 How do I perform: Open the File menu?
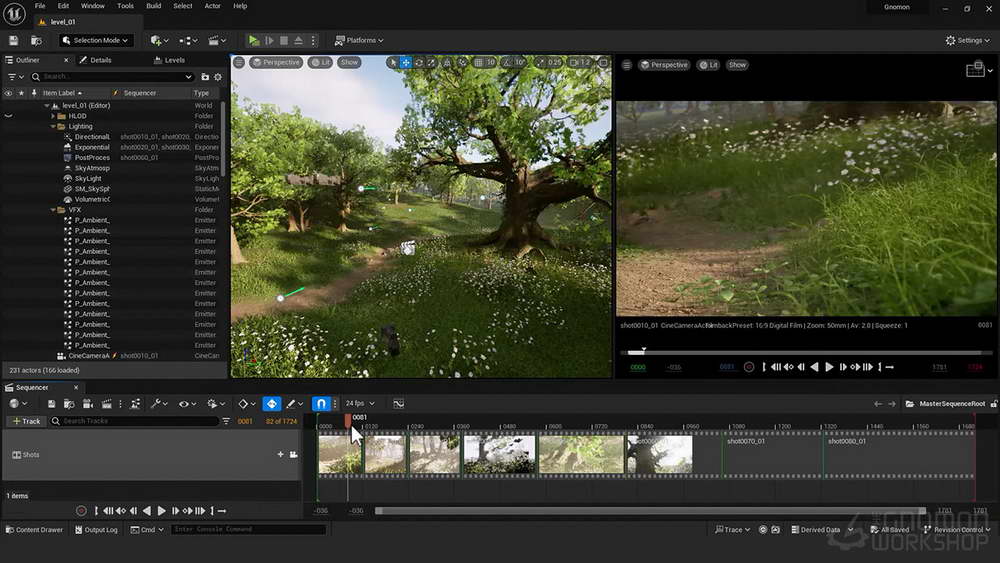[40, 6]
